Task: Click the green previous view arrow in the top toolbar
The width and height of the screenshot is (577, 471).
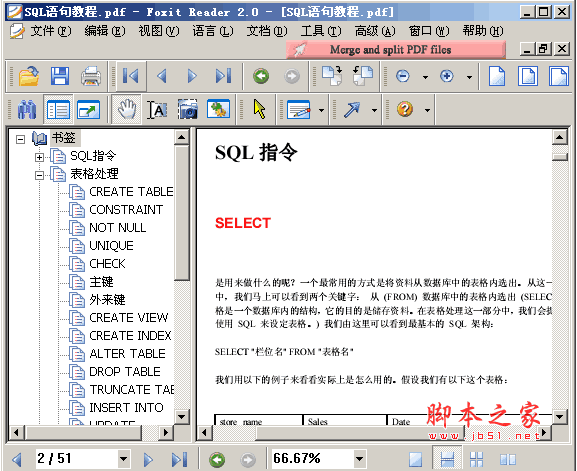Action: (x=261, y=76)
